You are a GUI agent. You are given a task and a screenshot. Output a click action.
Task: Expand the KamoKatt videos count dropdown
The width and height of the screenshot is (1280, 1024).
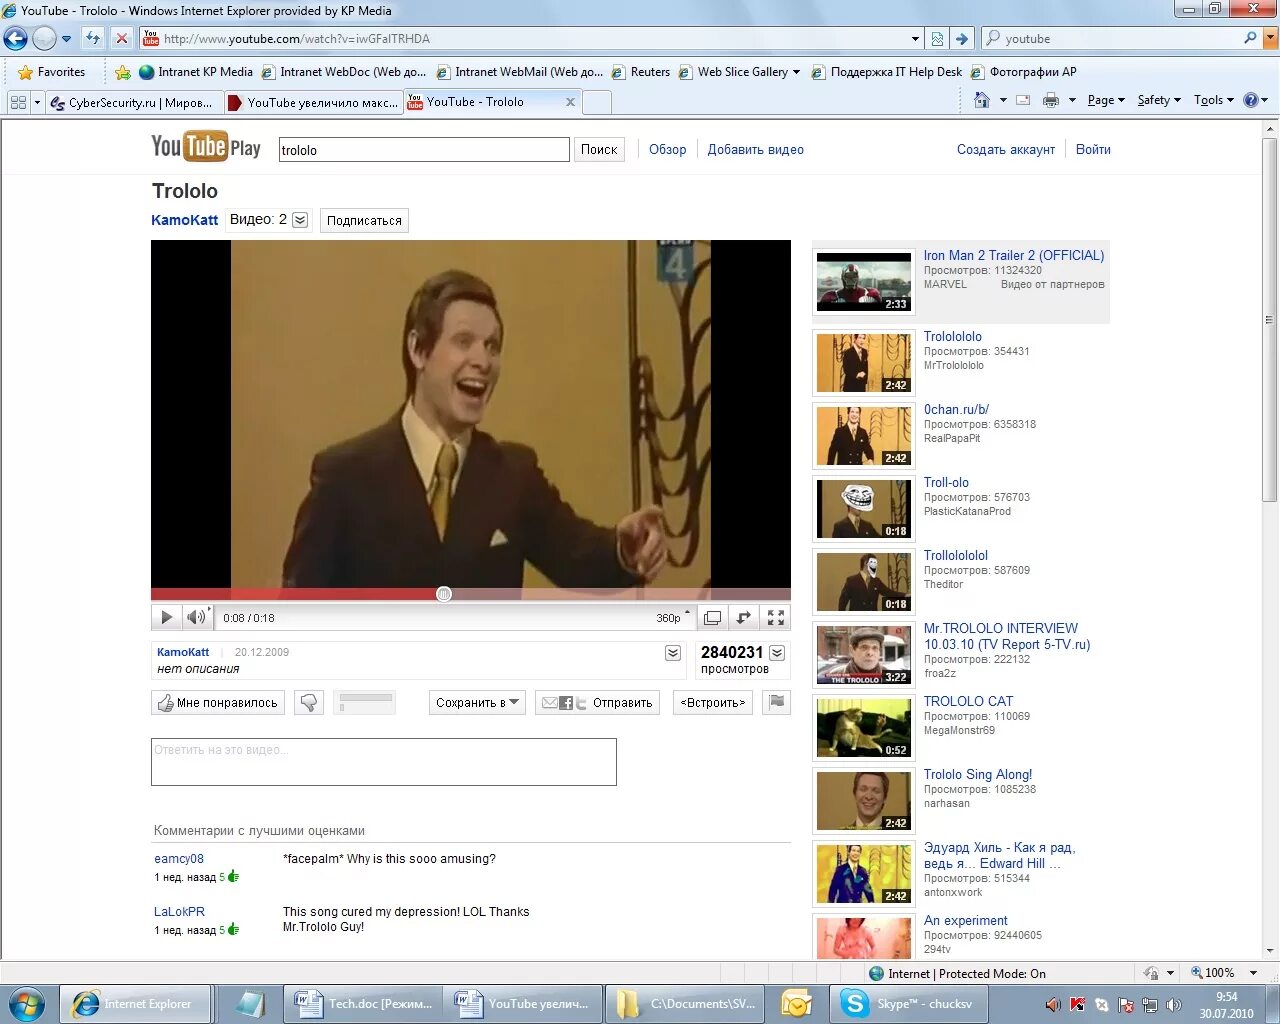(x=300, y=220)
